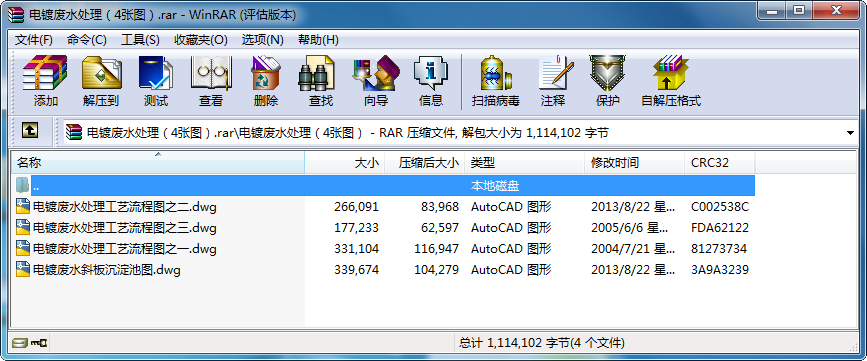Click modified date 2004/7/21
The height and width of the screenshot is (361, 867).
pos(633,249)
